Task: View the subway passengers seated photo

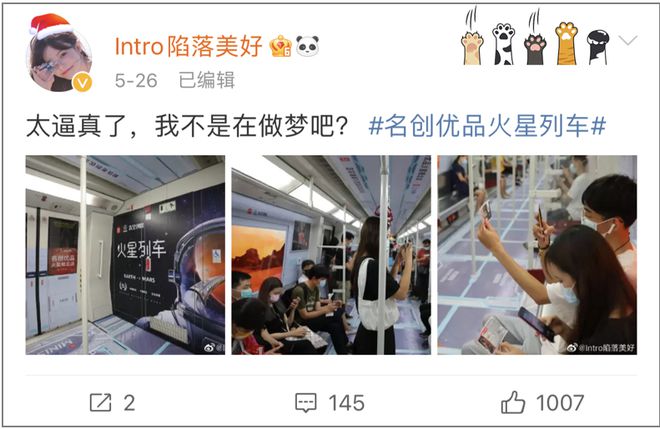Action: pyautogui.click(x=331, y=255)
